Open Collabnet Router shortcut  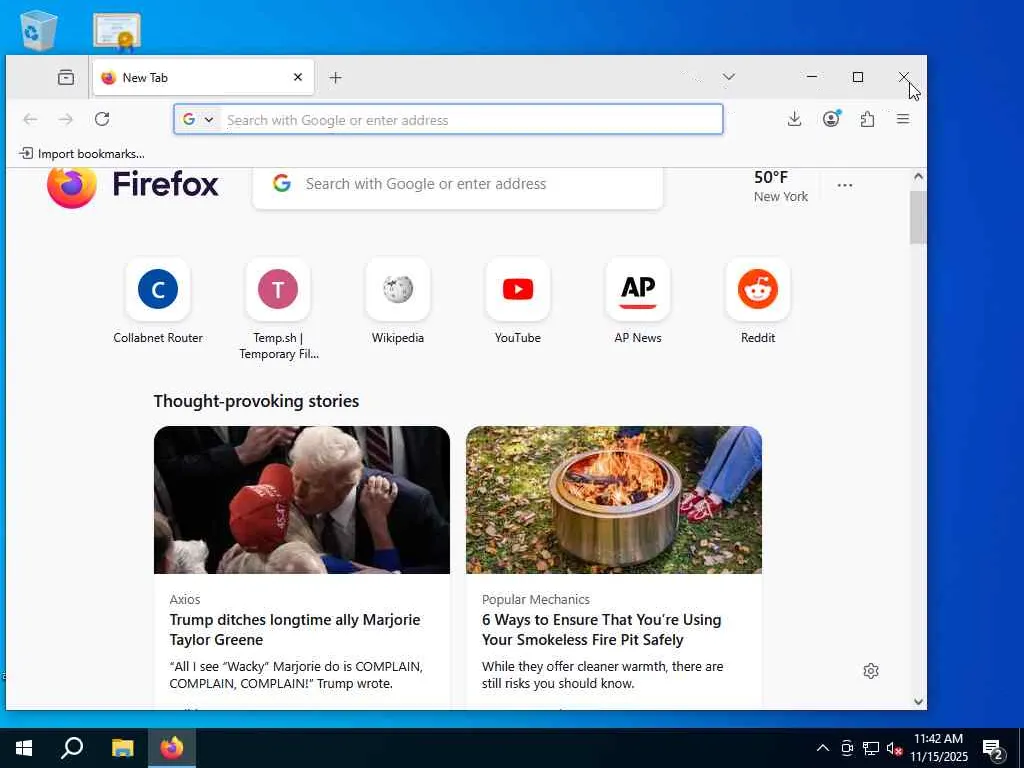coord(158,289)
